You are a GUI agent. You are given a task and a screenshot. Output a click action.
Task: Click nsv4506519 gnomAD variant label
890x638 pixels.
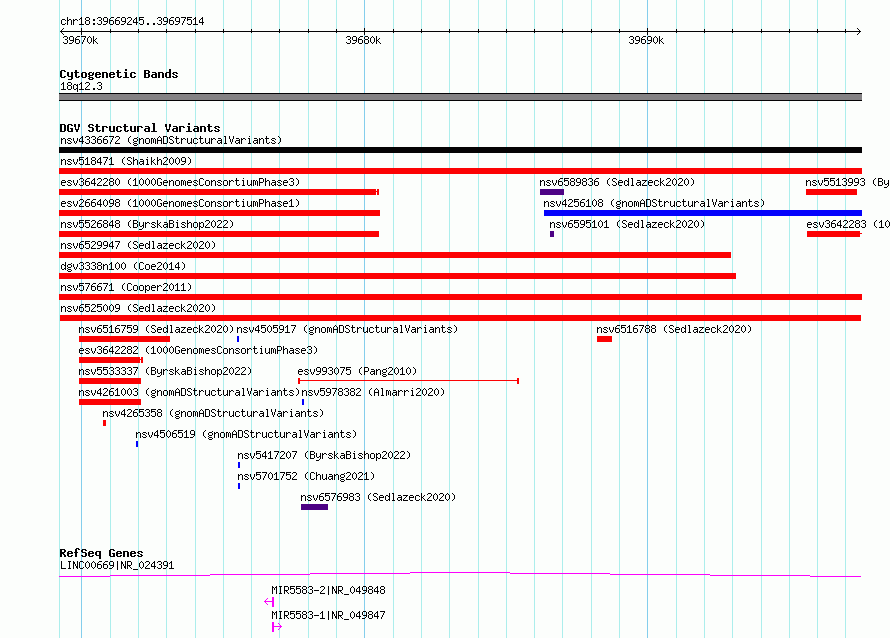[x=246, y=434]
